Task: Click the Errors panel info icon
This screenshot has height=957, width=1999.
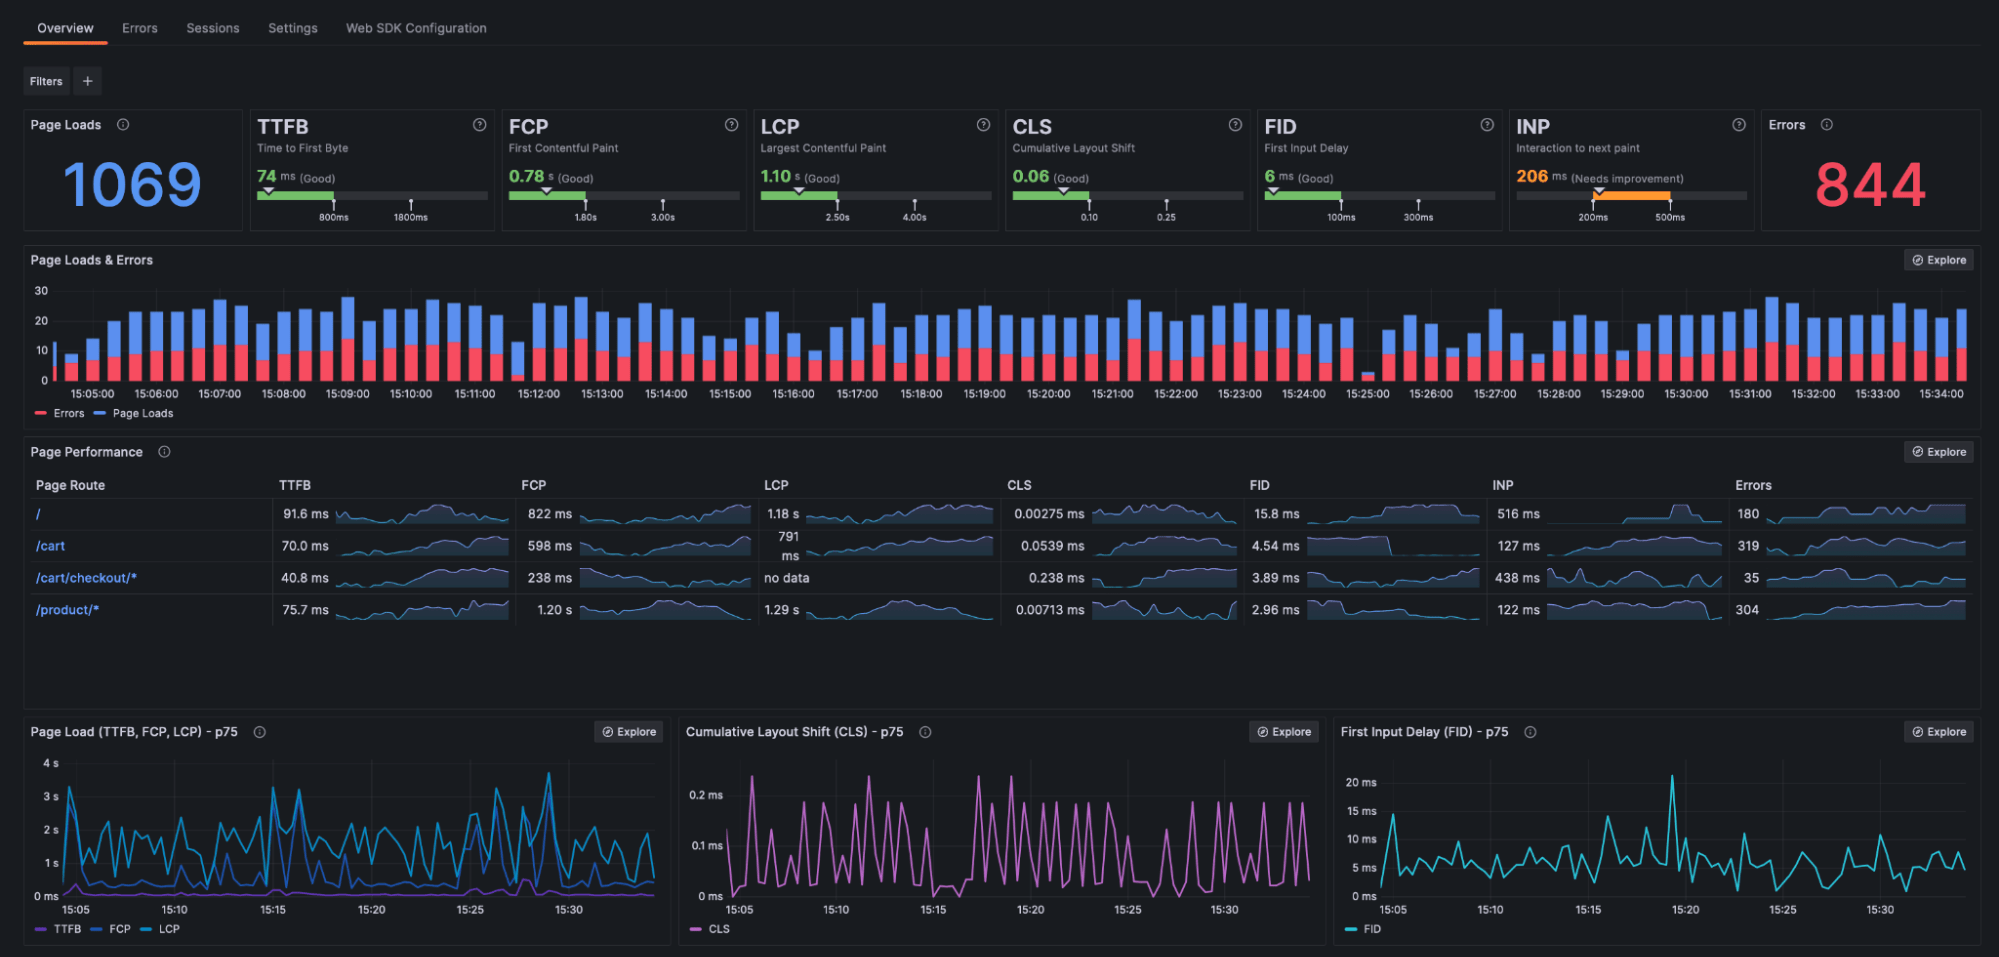Action: [x=1825, y=124]
